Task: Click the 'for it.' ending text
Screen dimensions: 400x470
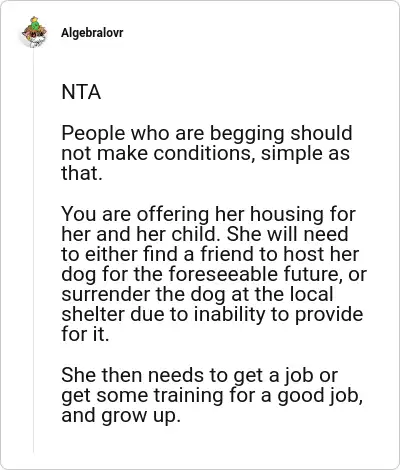Action: click(85, 334)
